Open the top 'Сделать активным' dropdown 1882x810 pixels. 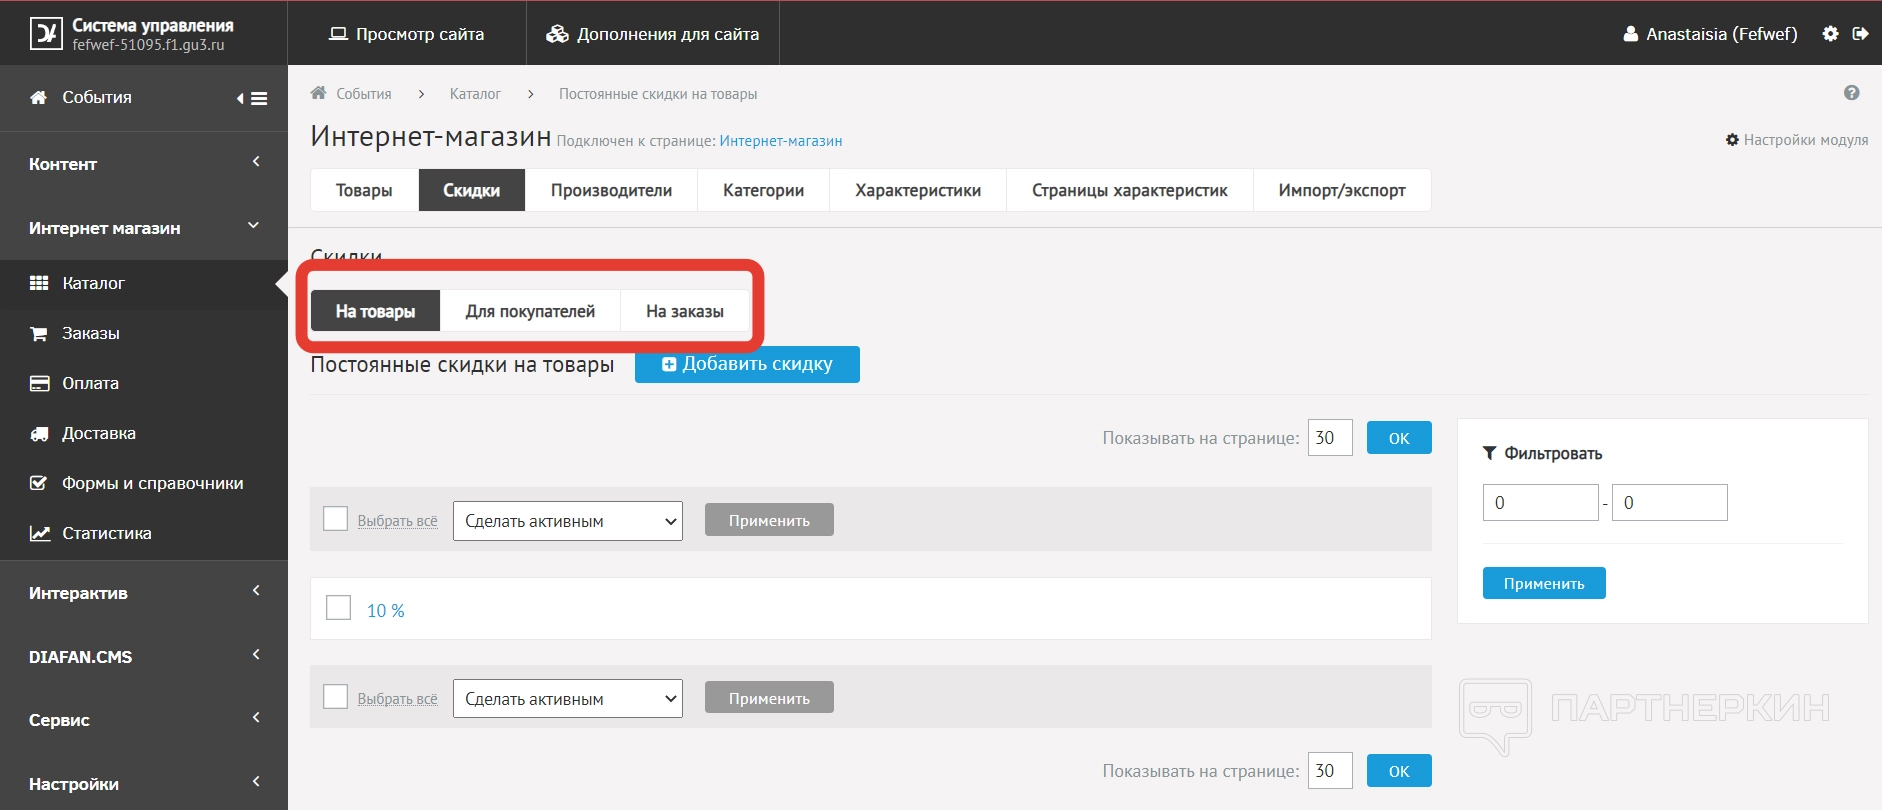[567, 521]
